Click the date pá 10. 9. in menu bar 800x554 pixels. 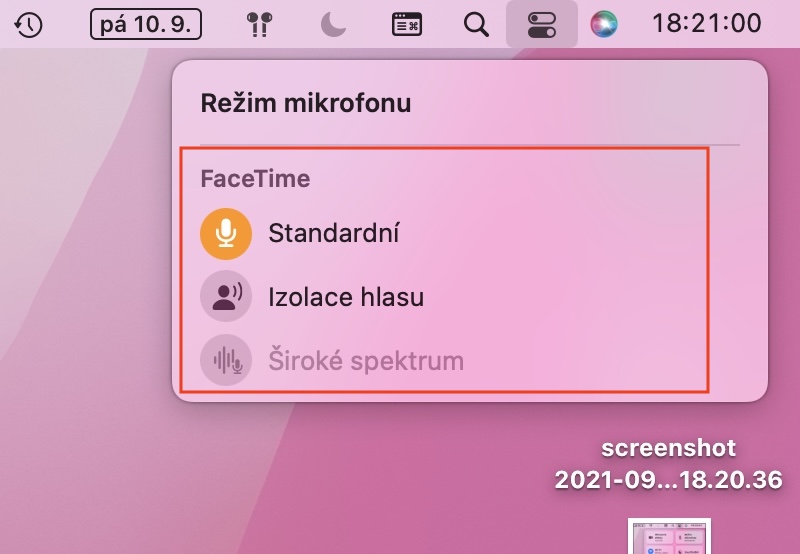tap(144, 24)
